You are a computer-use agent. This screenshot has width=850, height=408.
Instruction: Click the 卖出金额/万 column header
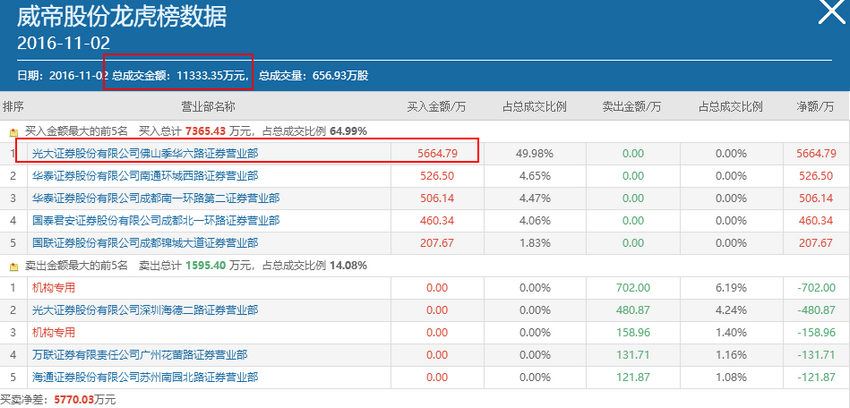(x=632, y=107)
